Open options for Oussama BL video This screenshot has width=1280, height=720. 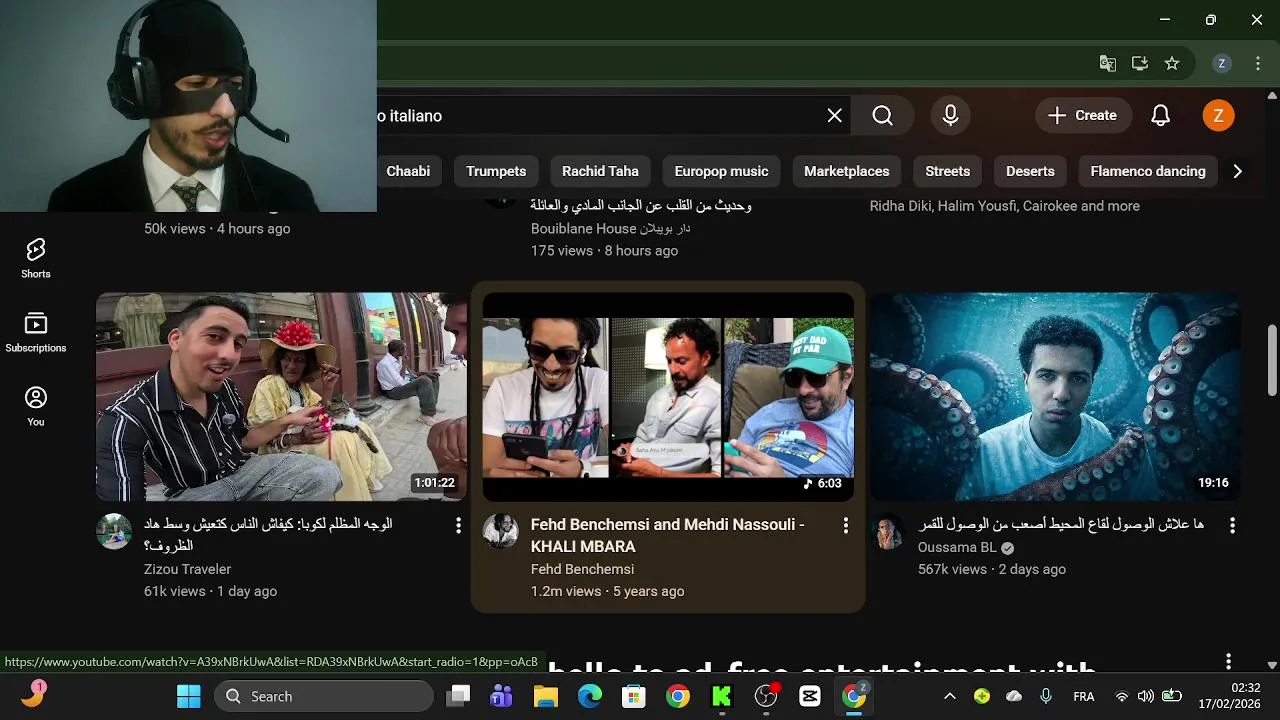coord(1232,525)
